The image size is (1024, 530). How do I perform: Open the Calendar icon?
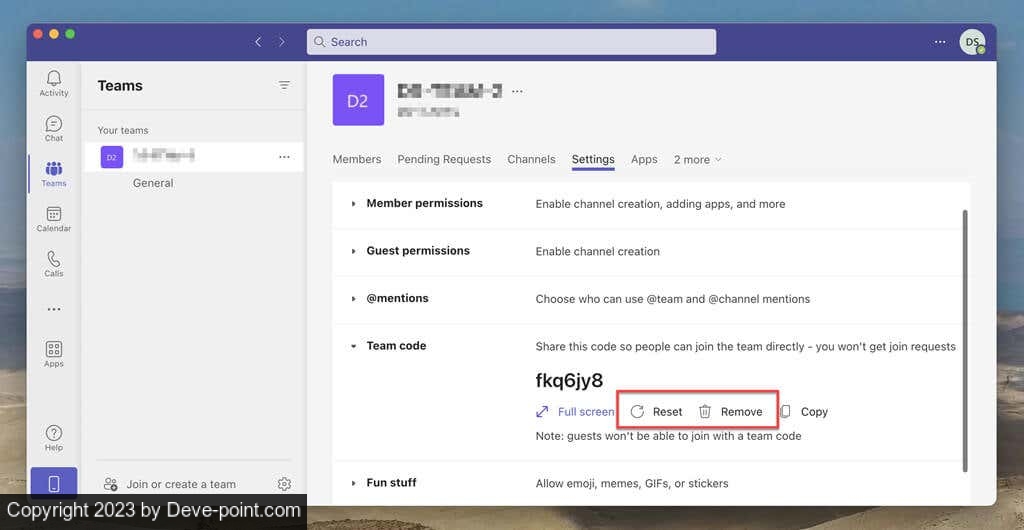point(54,218)
